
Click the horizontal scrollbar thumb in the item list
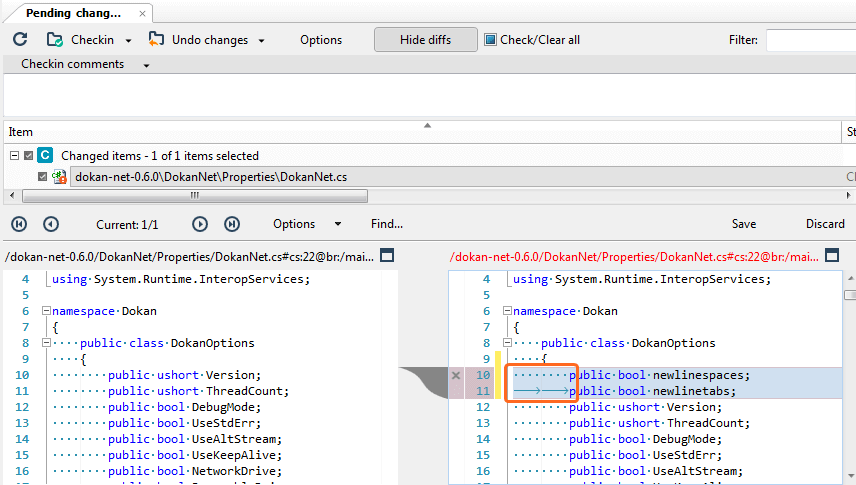(x=194, y=196)
